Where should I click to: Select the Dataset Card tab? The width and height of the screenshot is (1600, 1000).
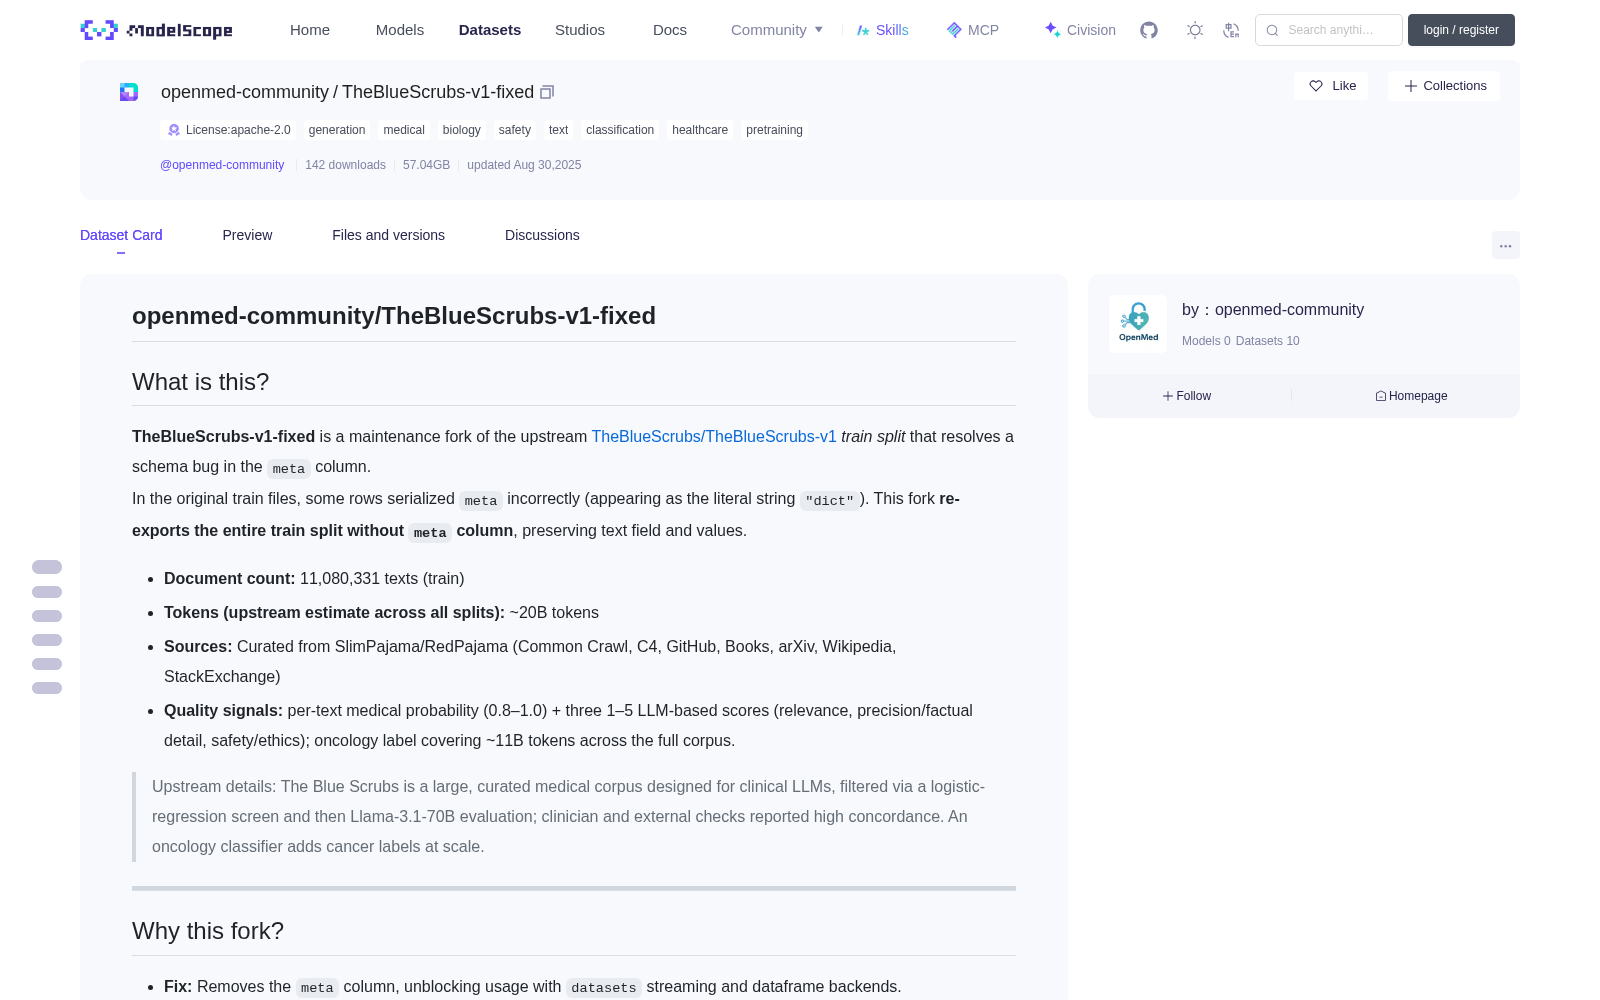click(121, 235)
